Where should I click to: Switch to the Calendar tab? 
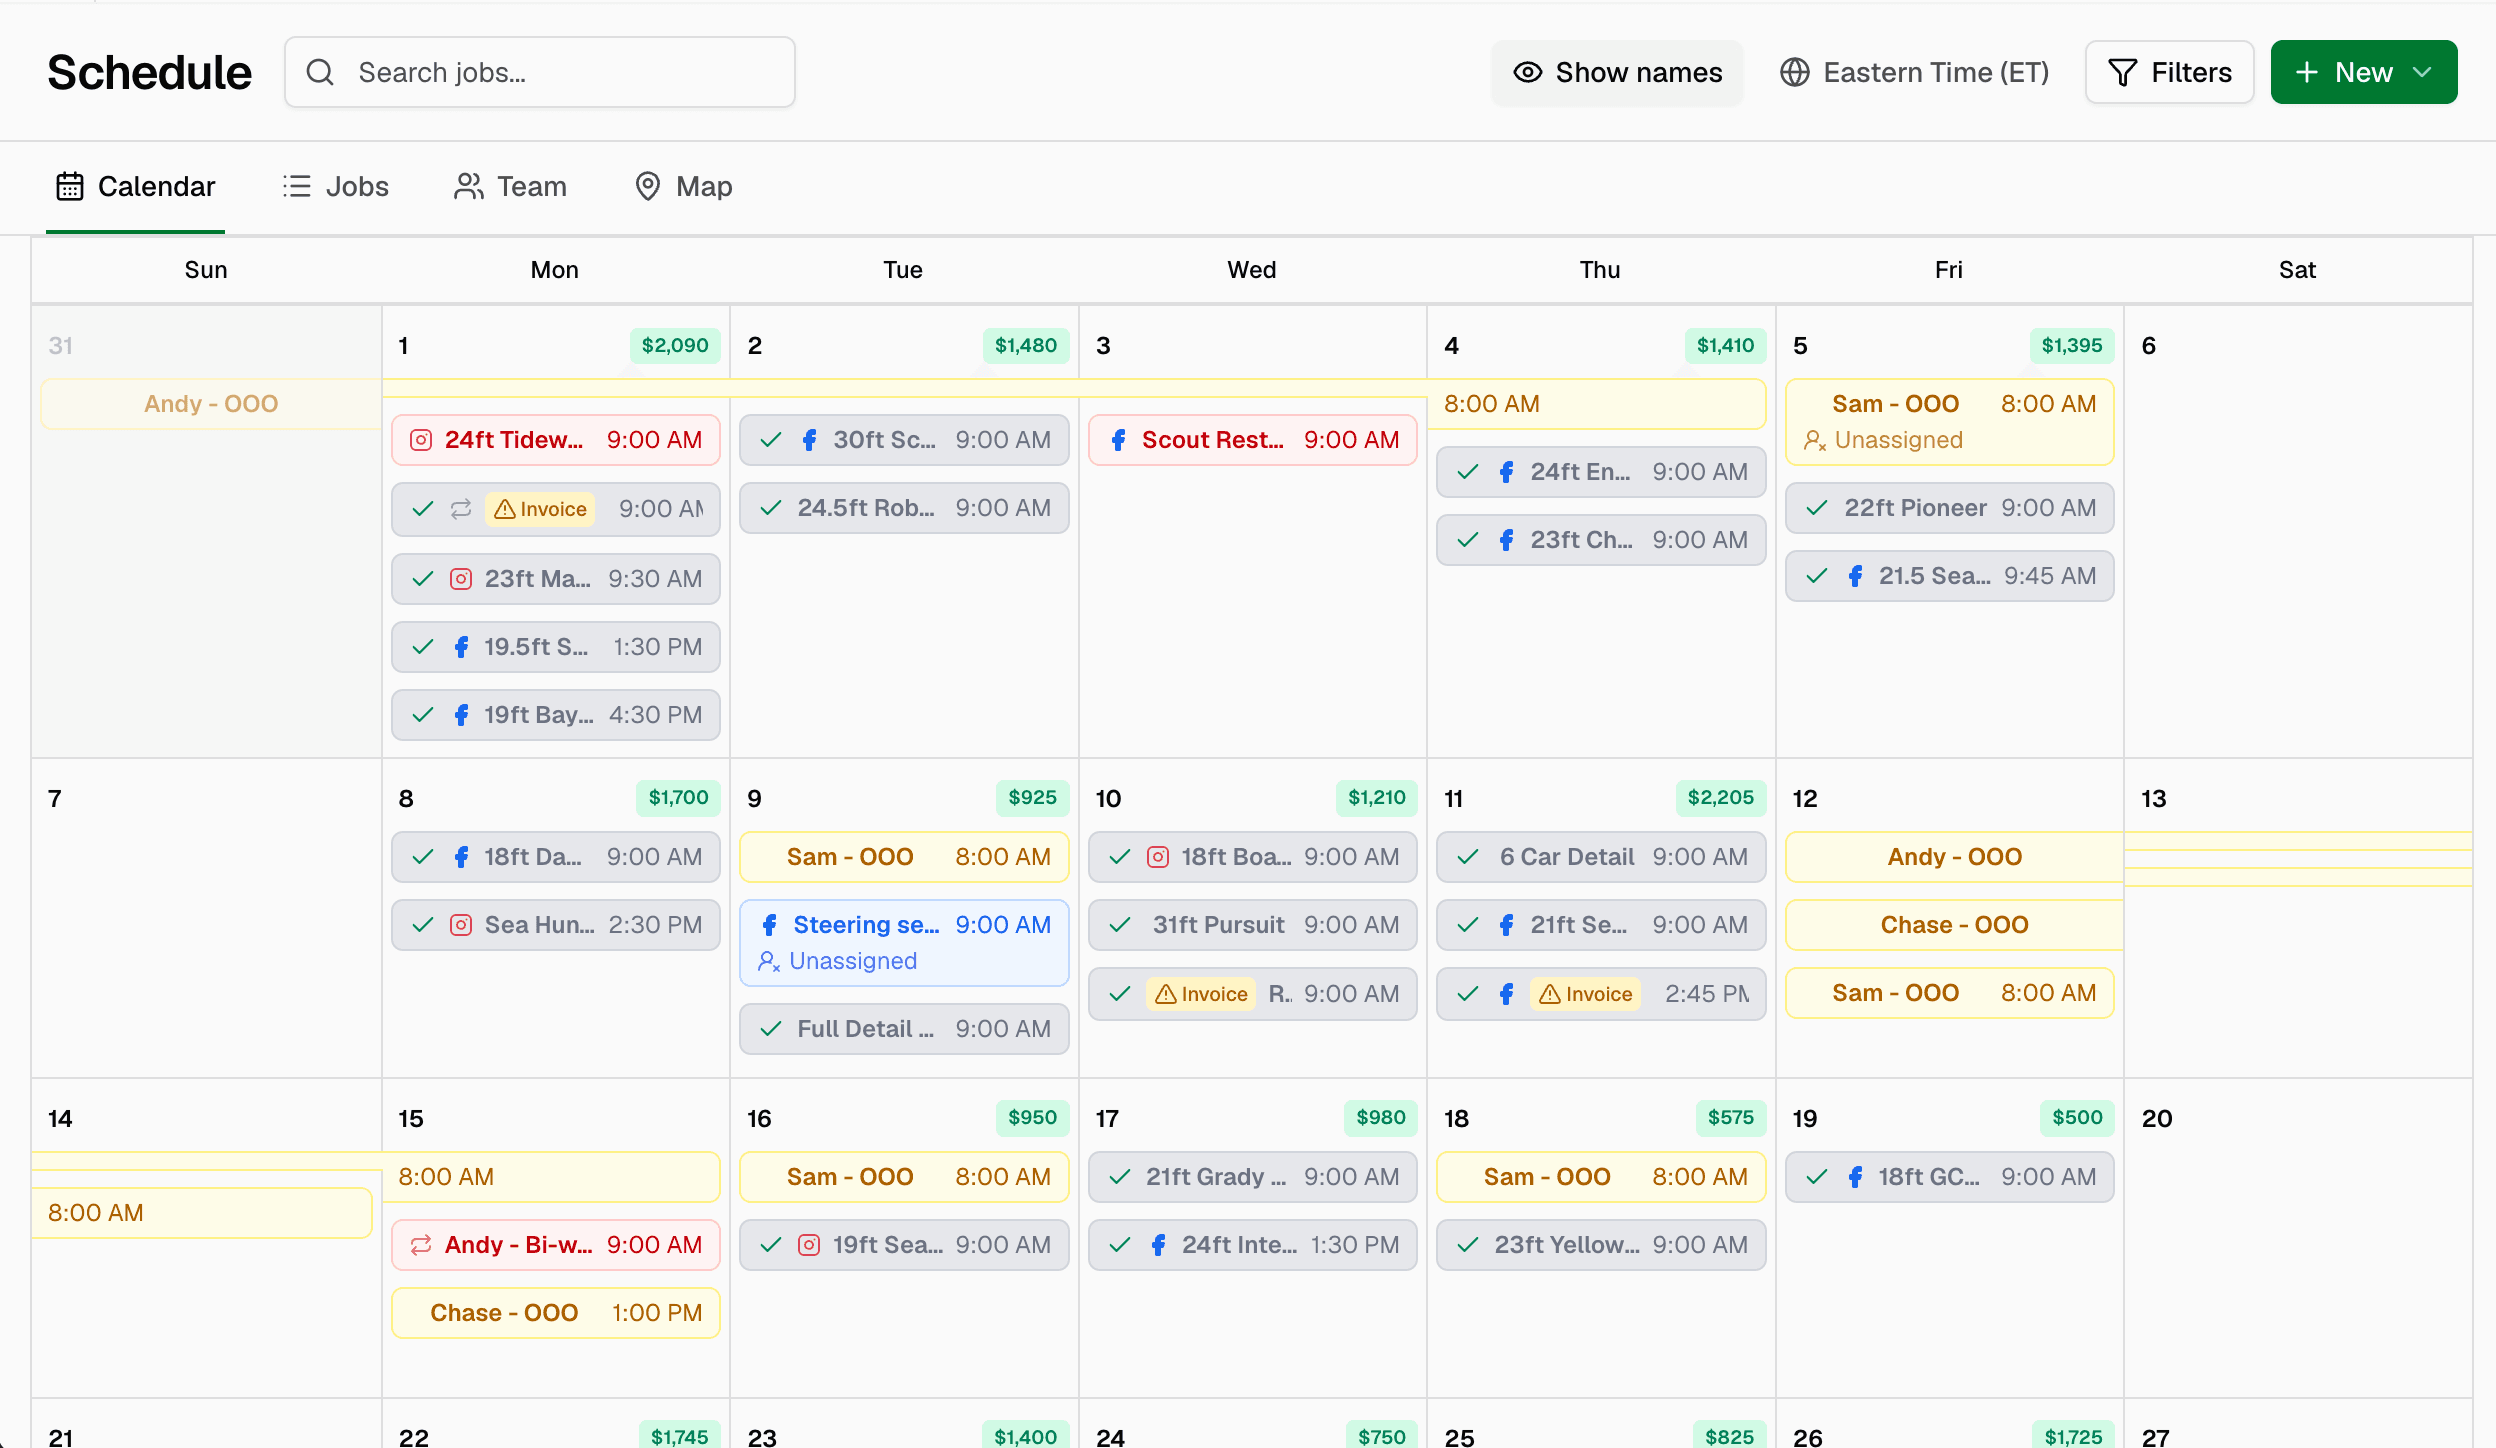[x=135, y=187]
